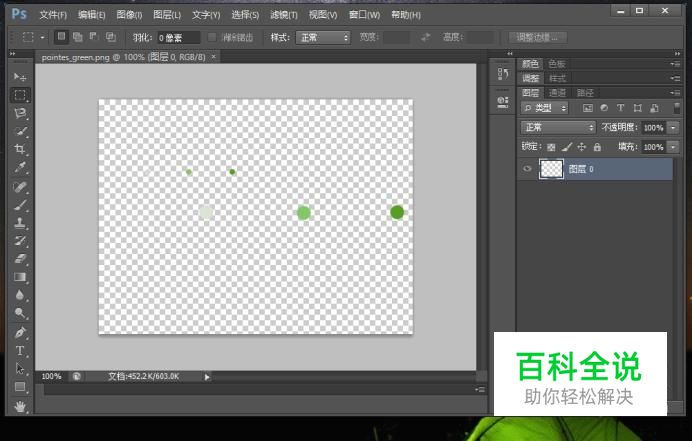Open the Color panel flyout menu
Viewport: 692px width, 441px height.
pyautogui.click(x=675, y=64)
